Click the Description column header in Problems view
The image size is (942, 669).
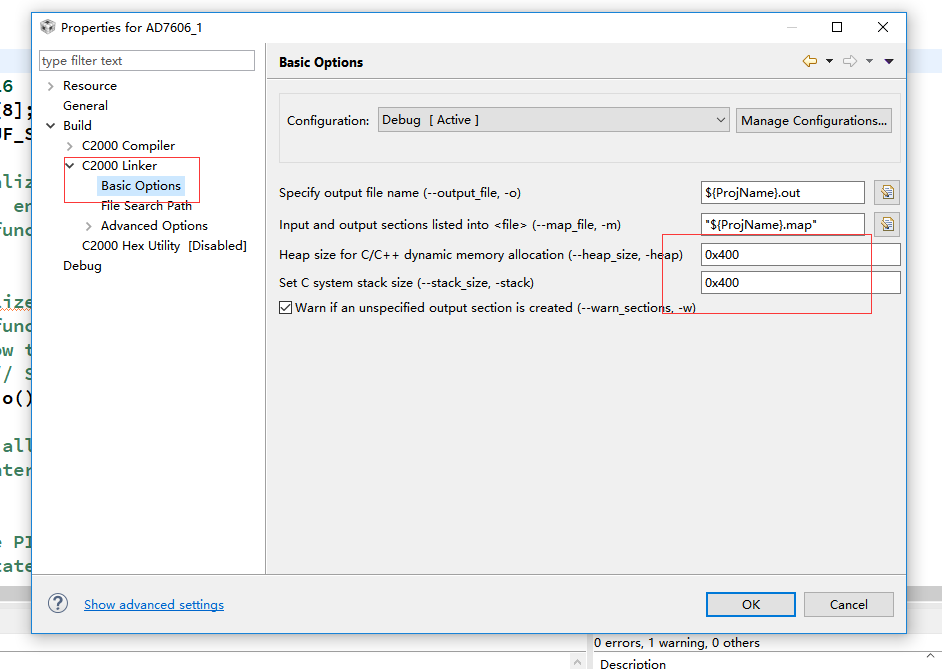[x=633, y=664]
